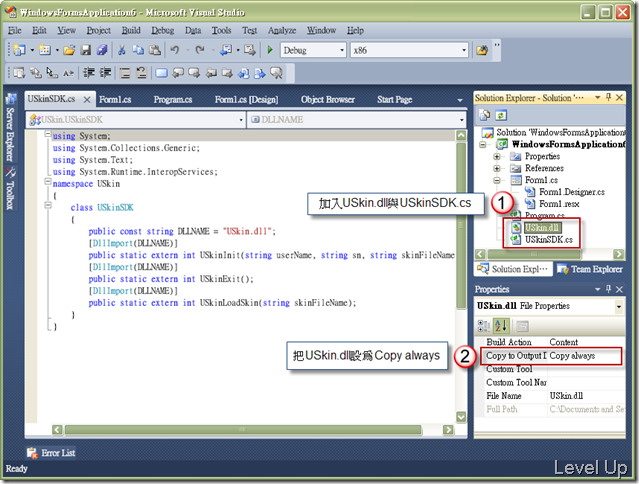
Task: Open the x86 platform dropdown
Action: tap(464, 50)
